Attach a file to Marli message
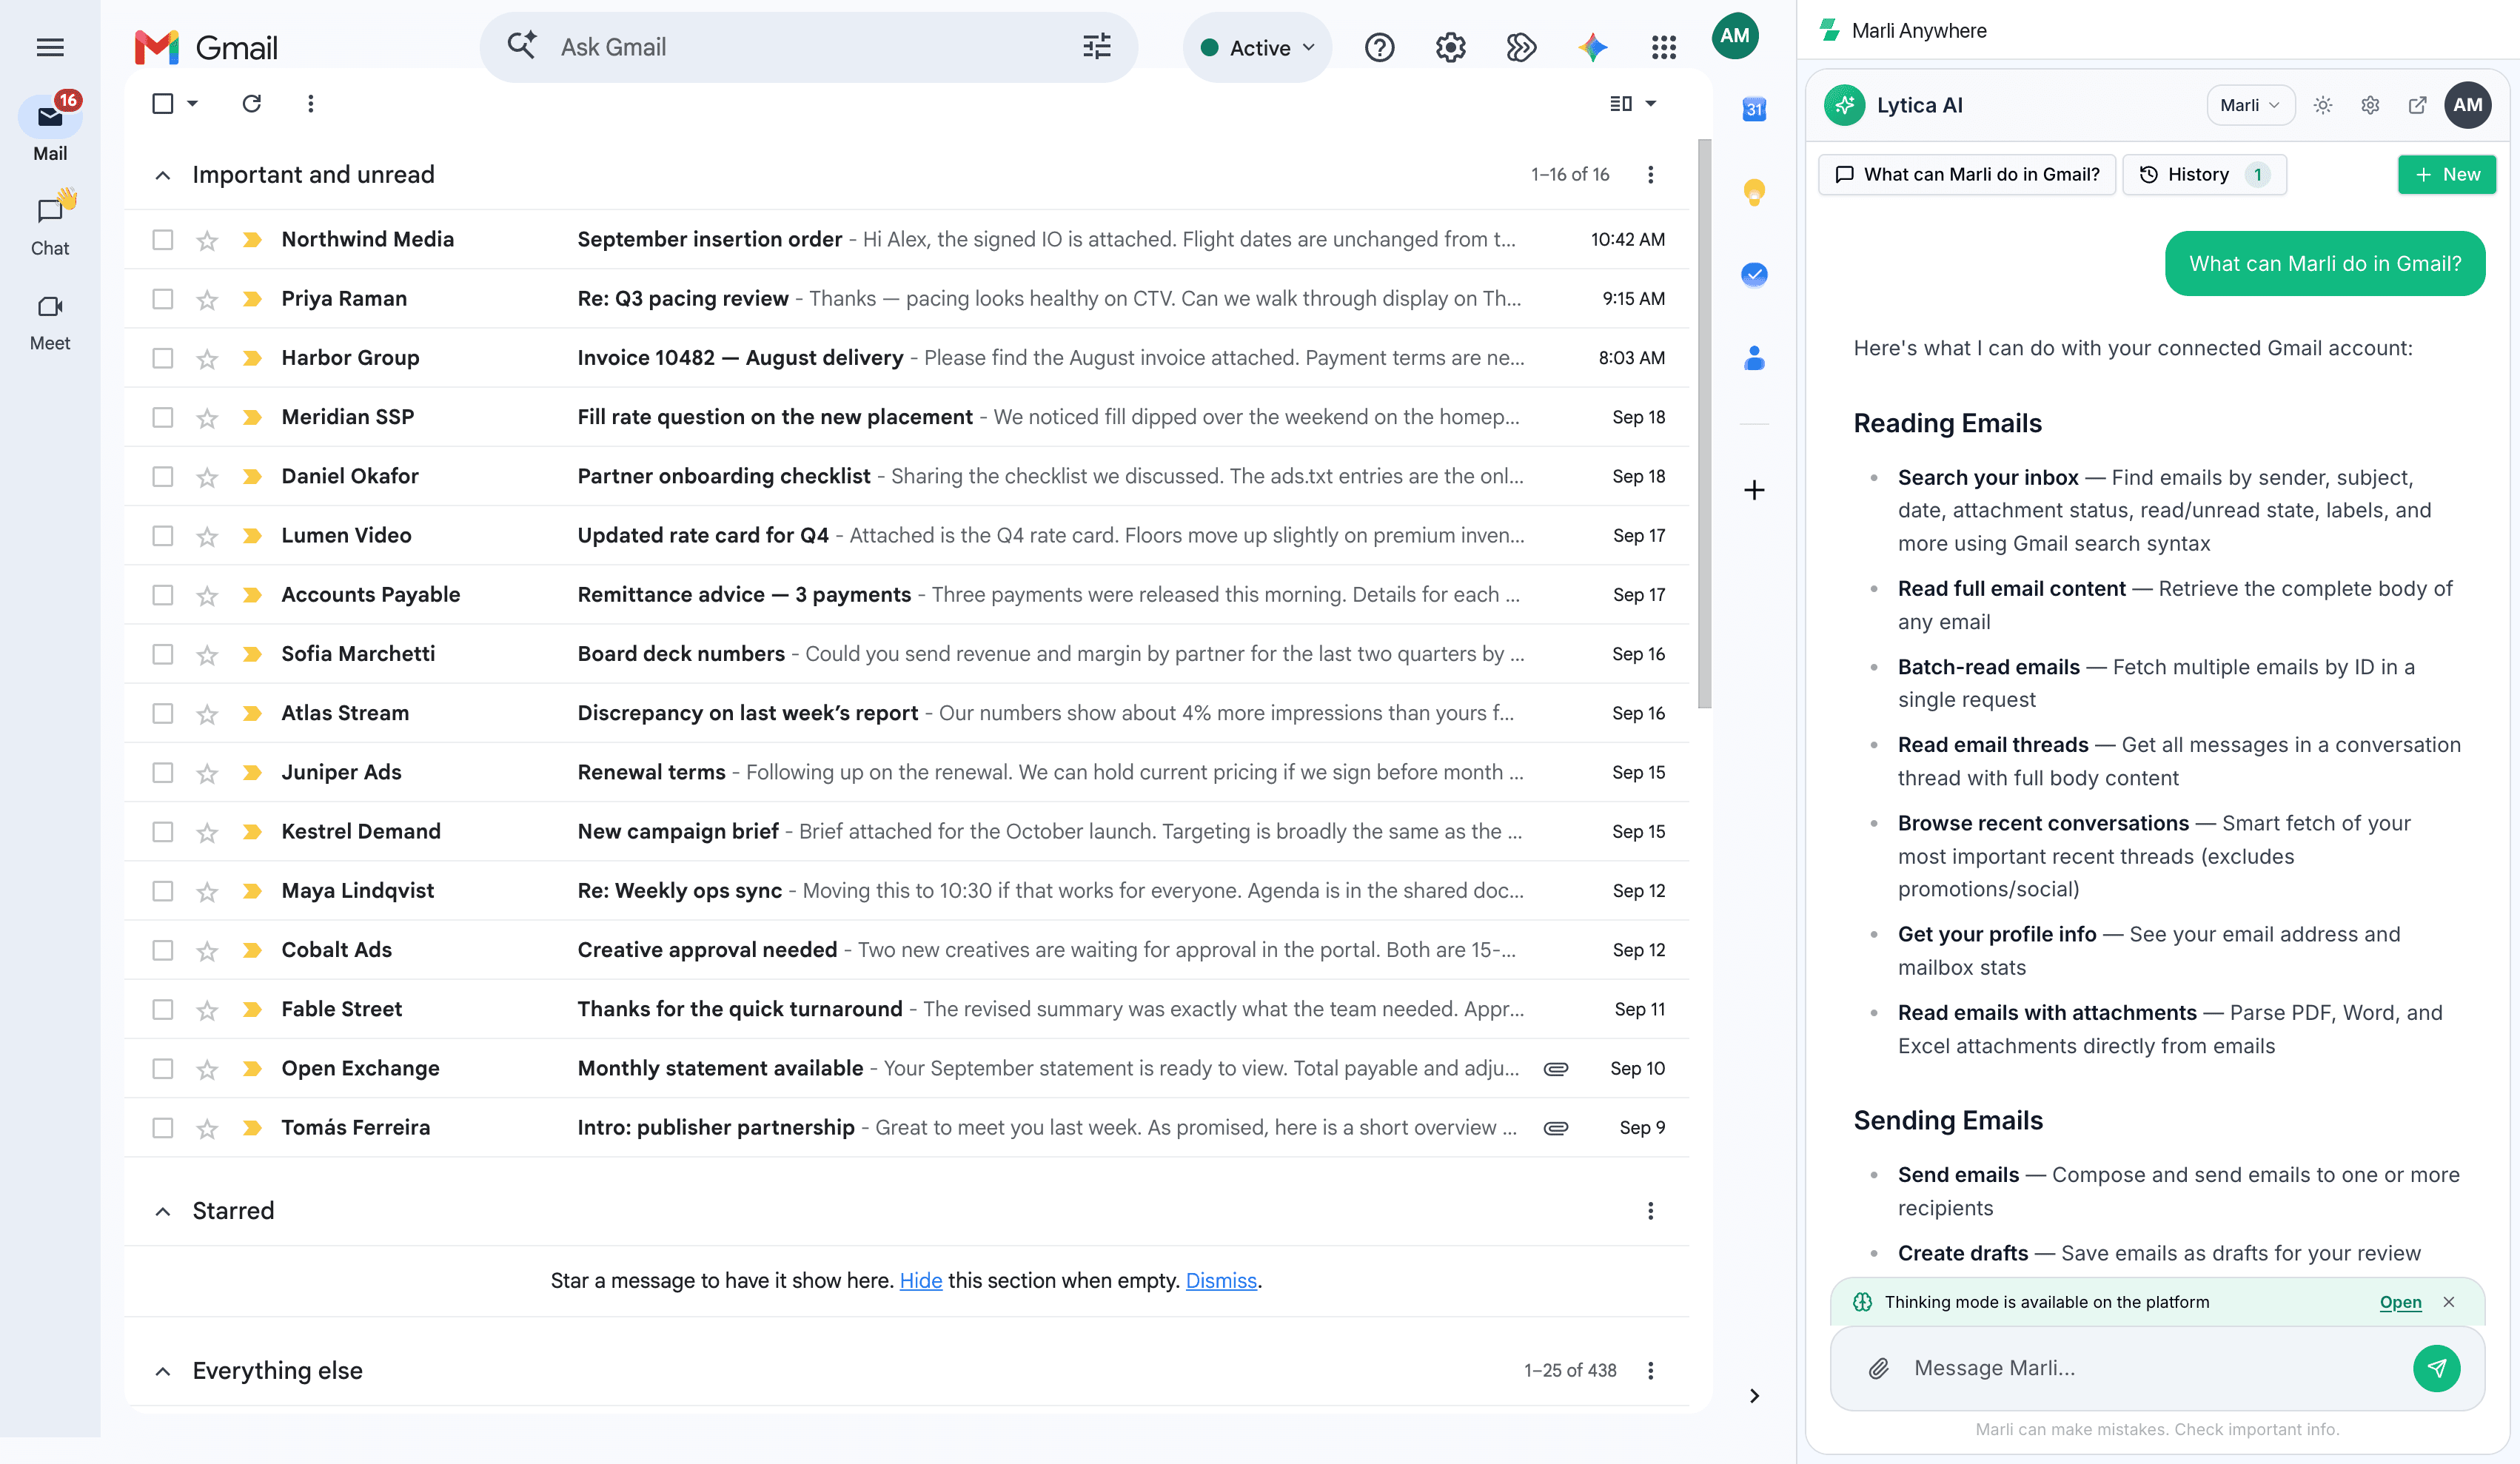2520x1464 pixels. 1879,1368
